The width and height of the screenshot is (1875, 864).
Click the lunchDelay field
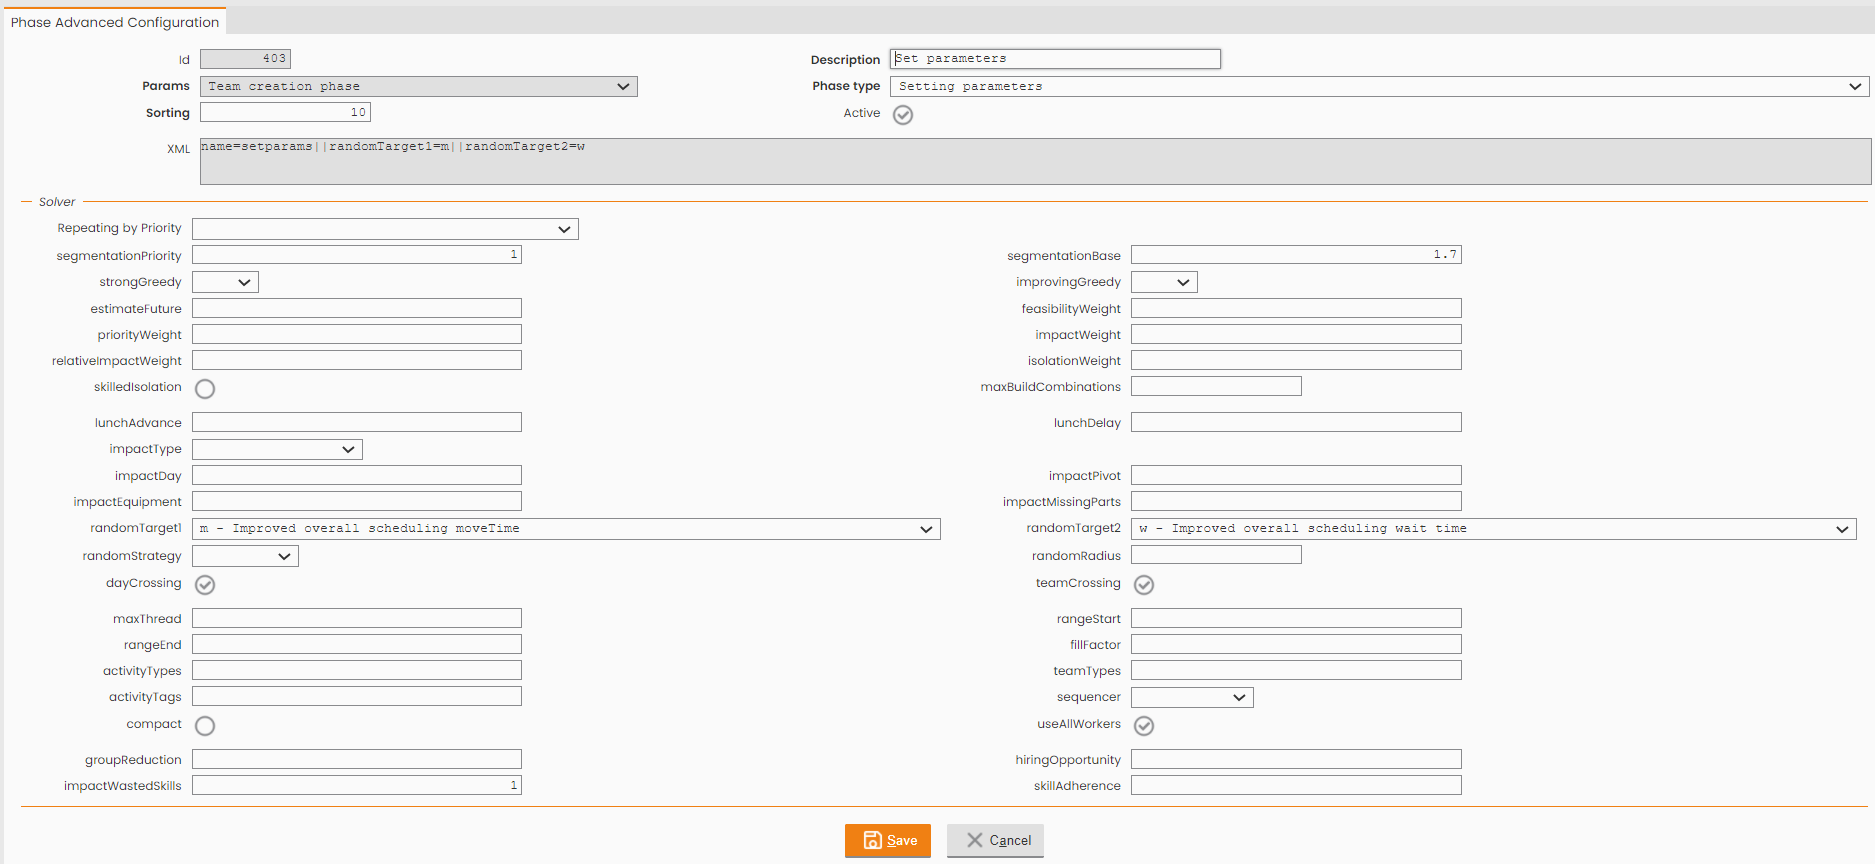coord(1296,422)
